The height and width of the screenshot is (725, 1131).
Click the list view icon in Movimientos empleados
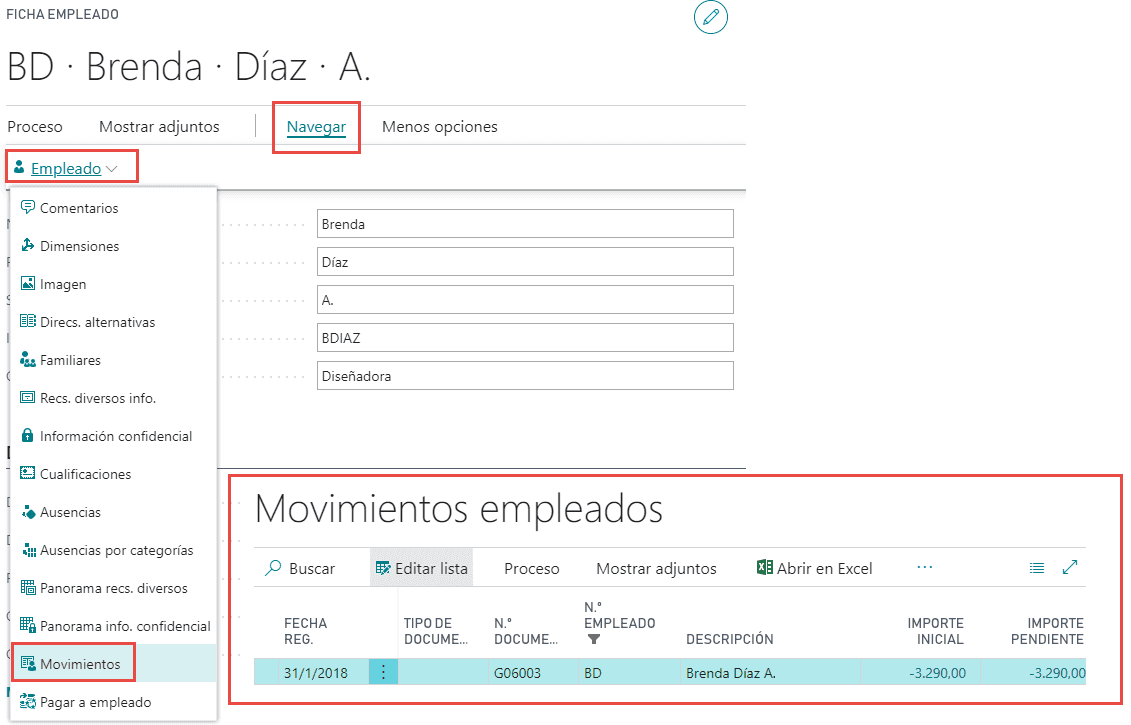pyautogui.click(x=1036, y=567)
